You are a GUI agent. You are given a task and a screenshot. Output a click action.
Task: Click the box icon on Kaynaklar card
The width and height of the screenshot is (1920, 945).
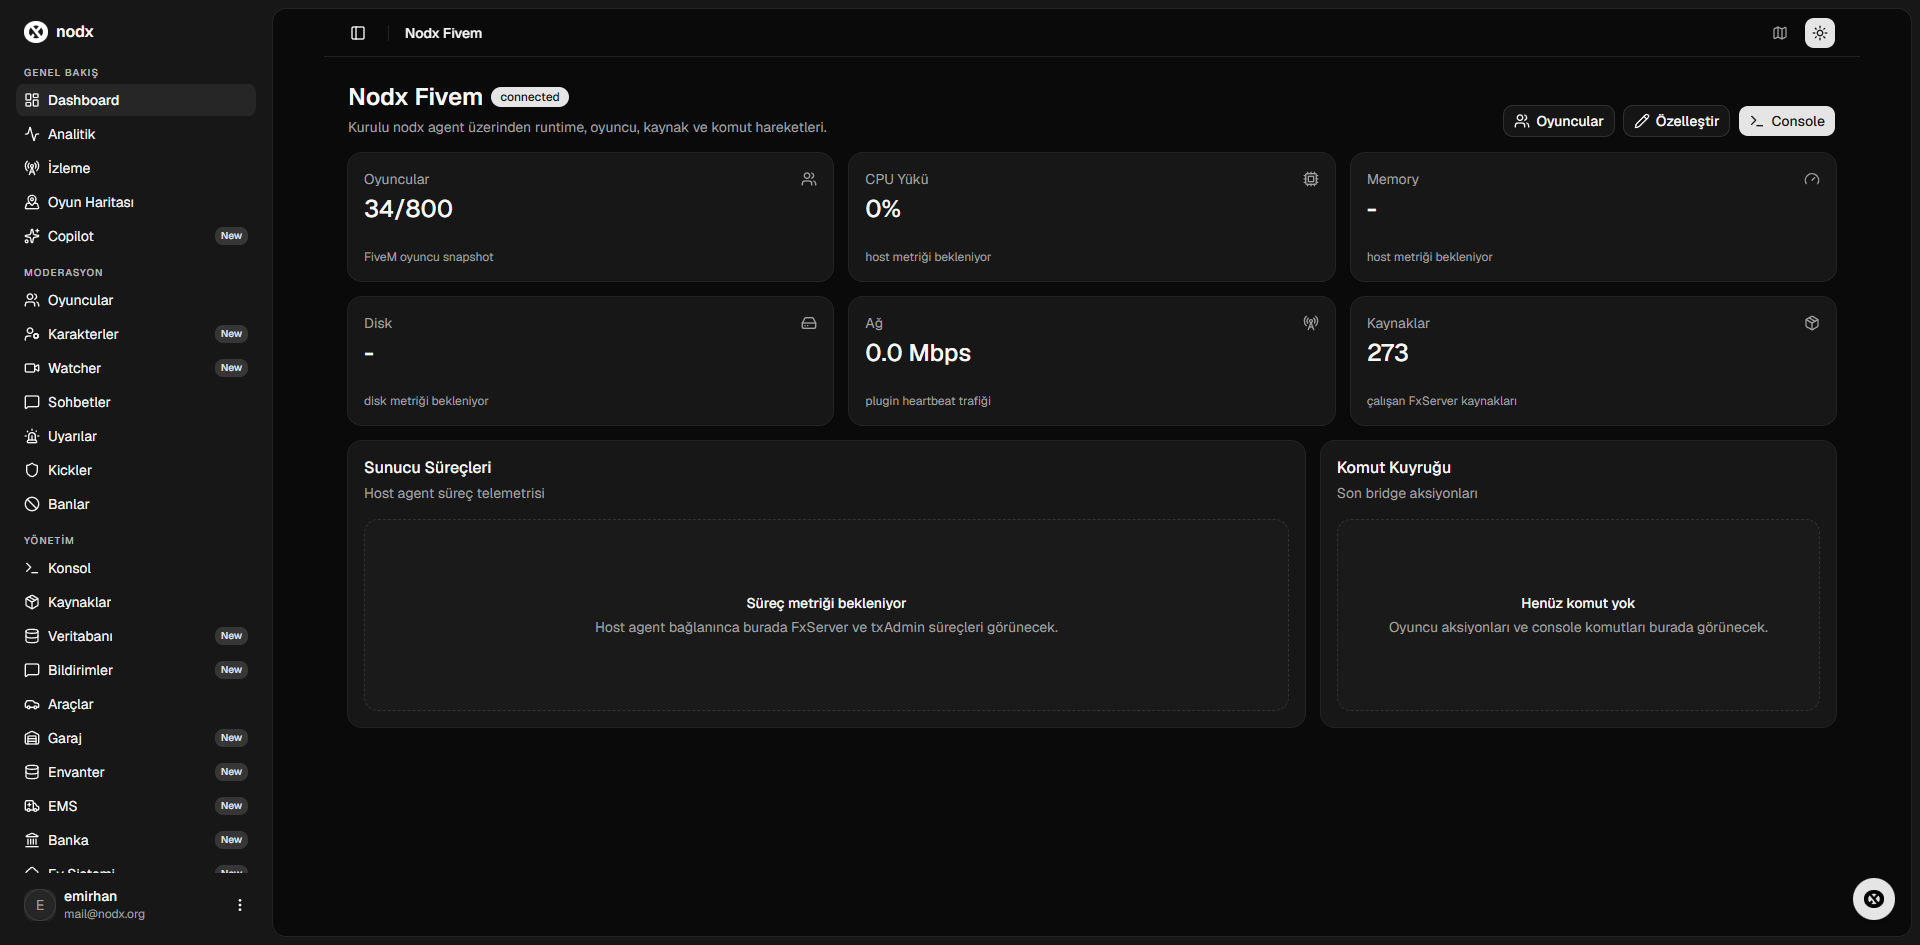(1812, 323)
